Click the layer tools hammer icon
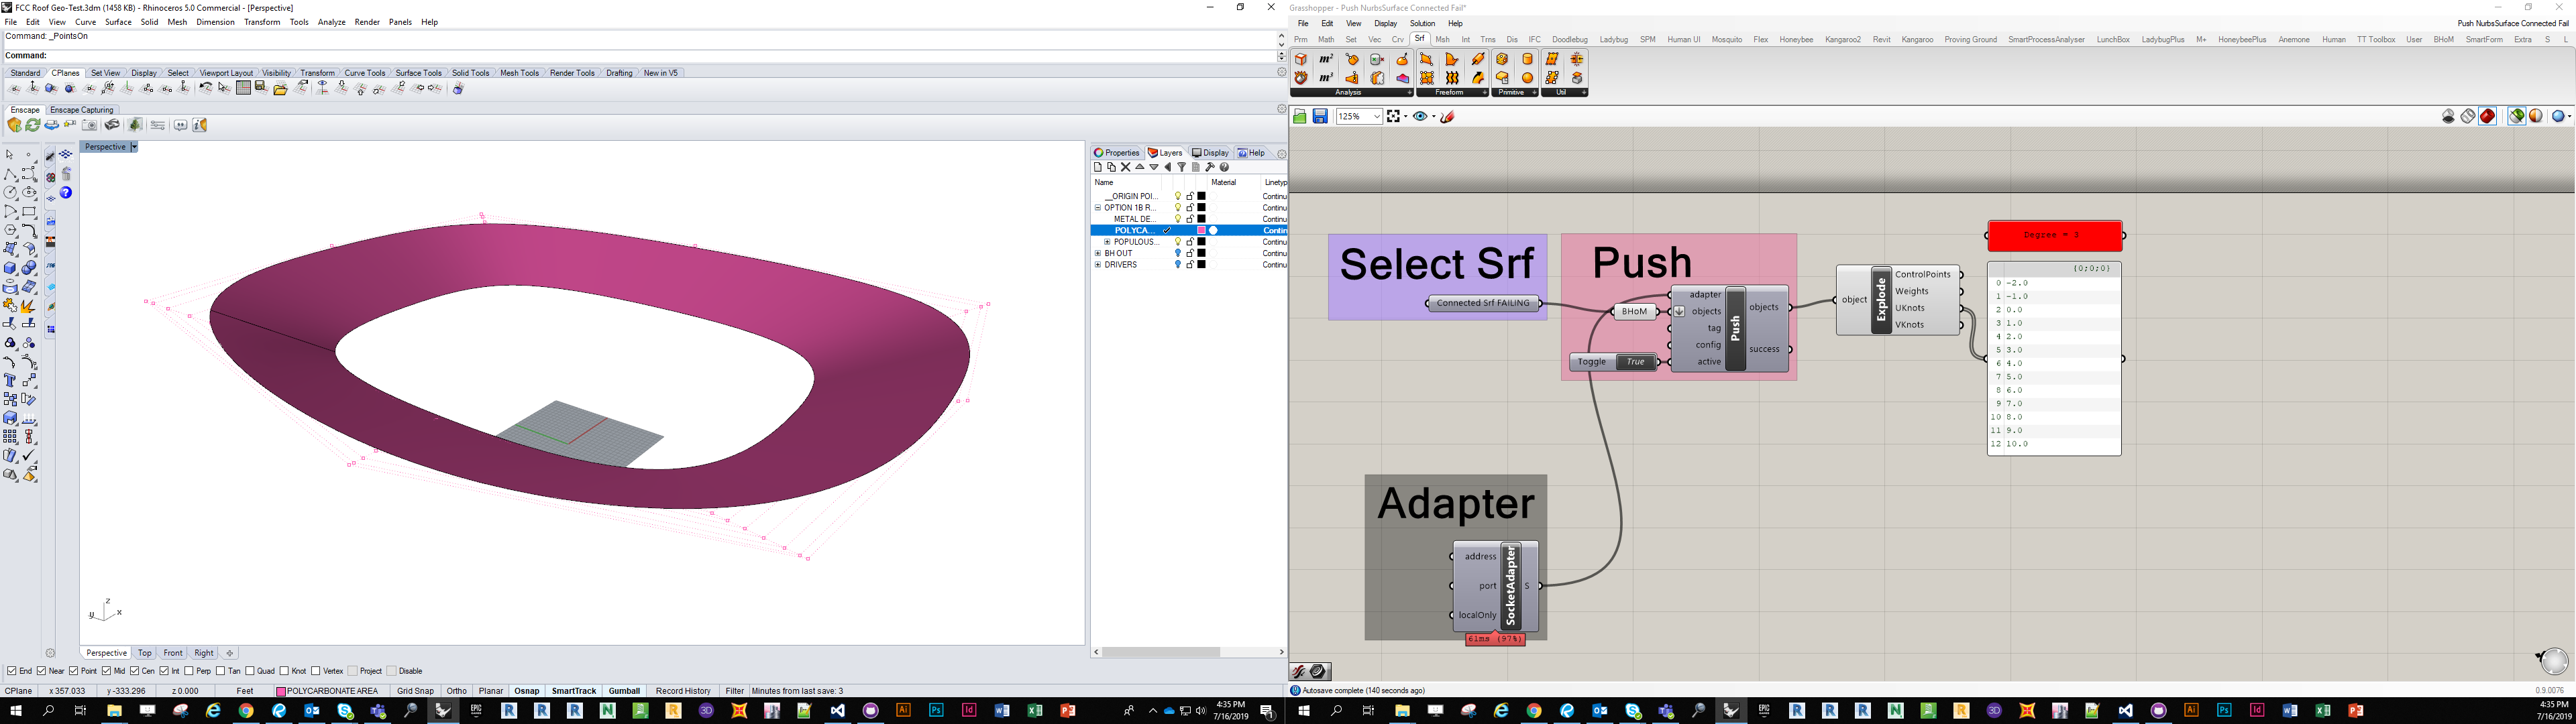 click(x=1210, y=168)
